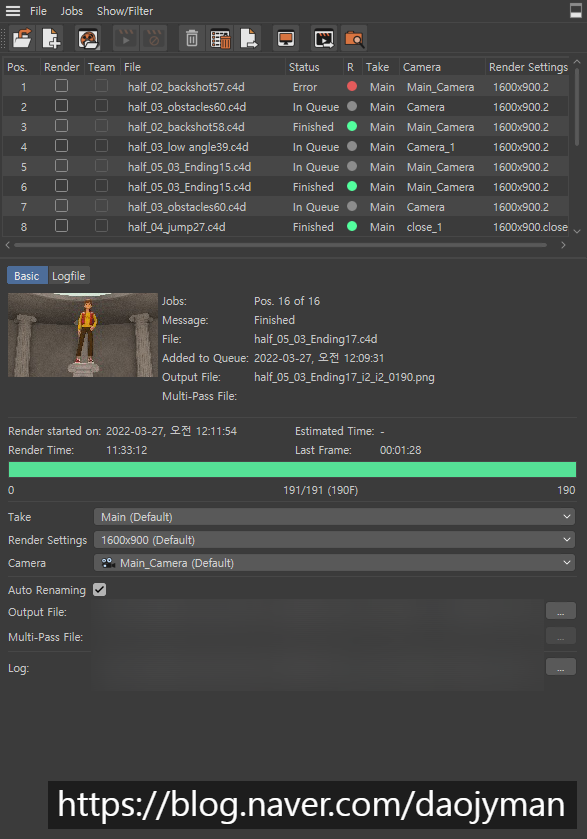The image size is (587, 839).
Task: Click the job list horizontal scrollbar
Action: click(x=280, y=245)
